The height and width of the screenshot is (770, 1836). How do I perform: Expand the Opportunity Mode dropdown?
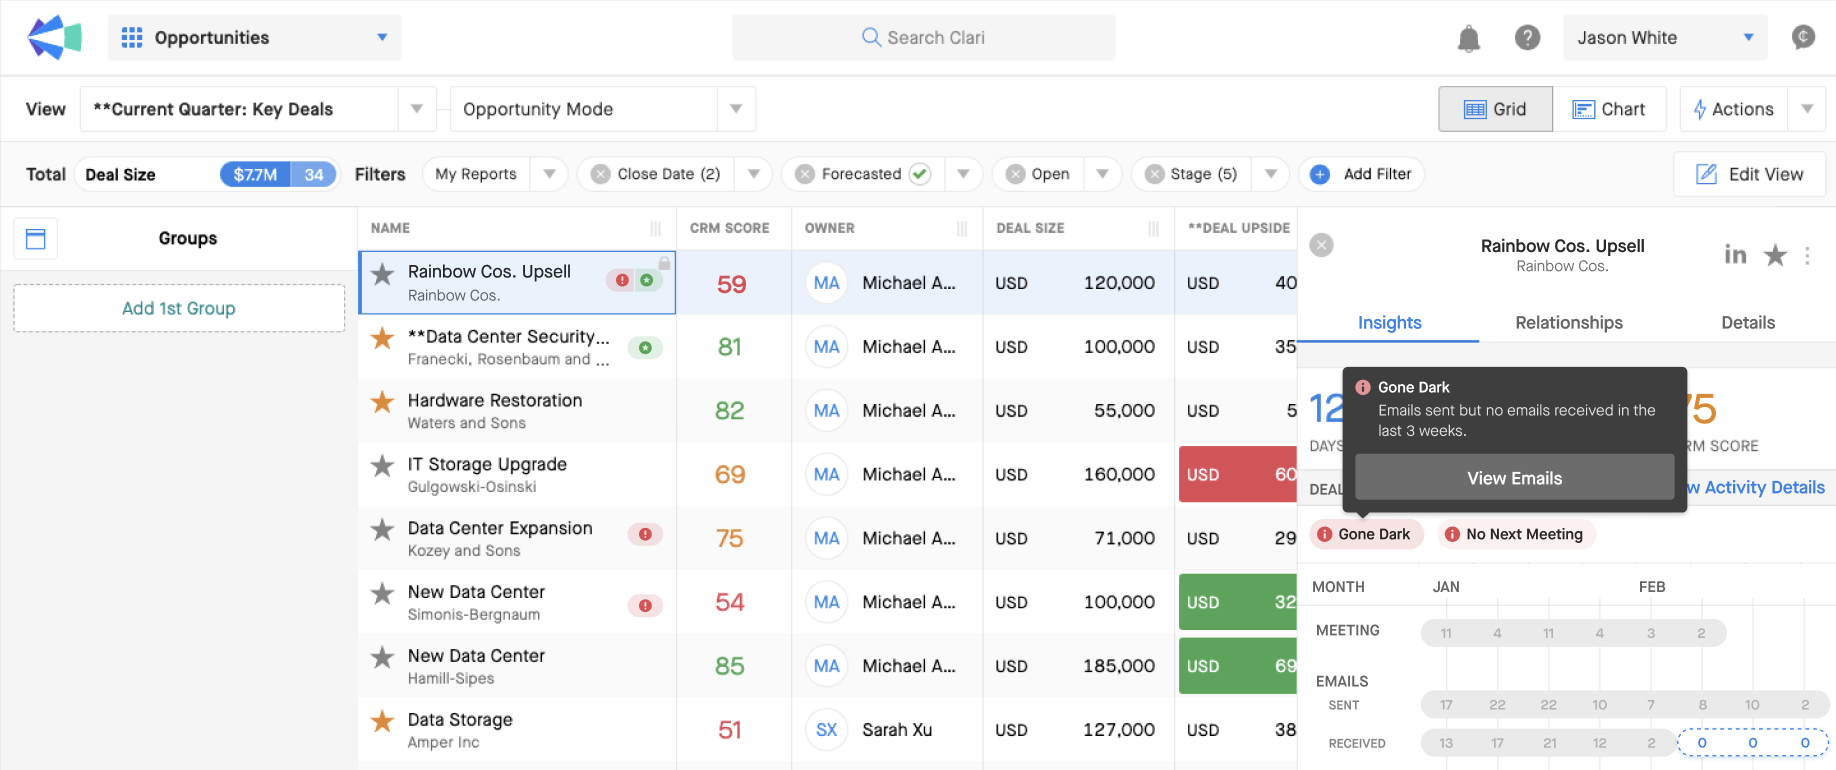[736, 109]
